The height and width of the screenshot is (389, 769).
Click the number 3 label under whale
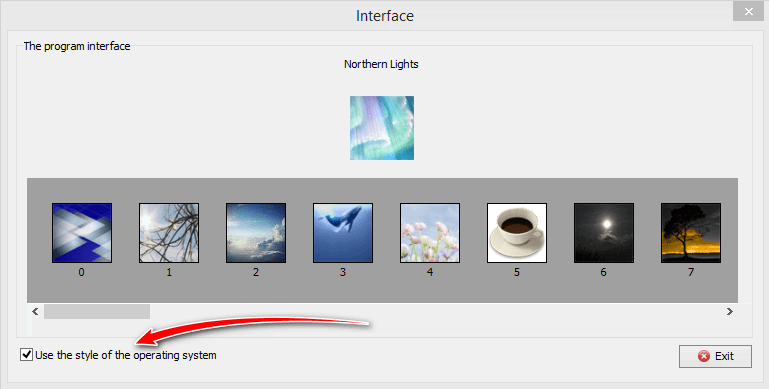pyautogui.click(x=343, y=272)
